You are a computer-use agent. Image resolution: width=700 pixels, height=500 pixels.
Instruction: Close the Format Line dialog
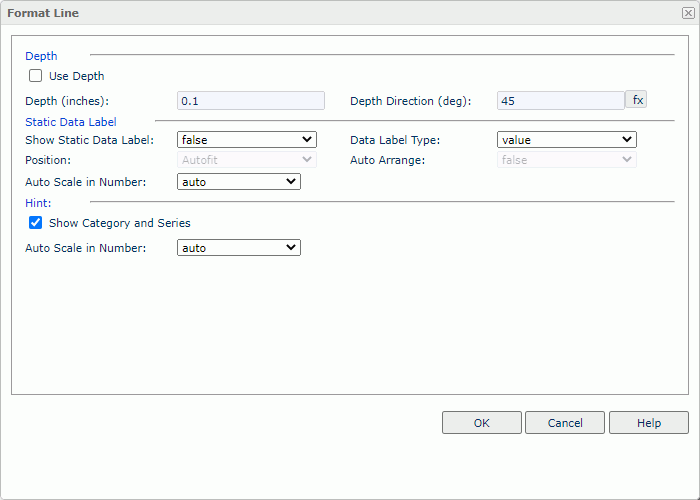tap(687, 13)
